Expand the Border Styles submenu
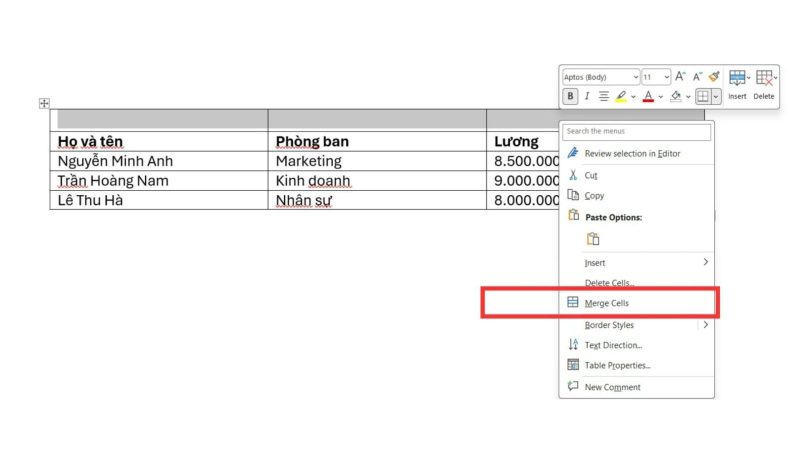Image resolution: width=800 pixels, height=450 pixels. [637, 325]
